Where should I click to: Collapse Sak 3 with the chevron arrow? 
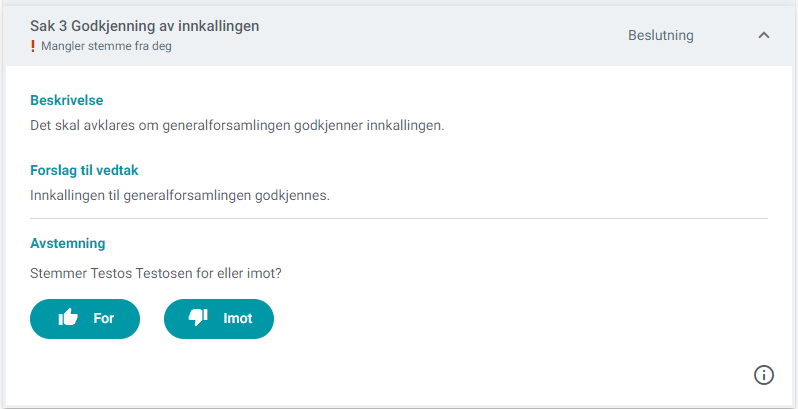point(763,35)
